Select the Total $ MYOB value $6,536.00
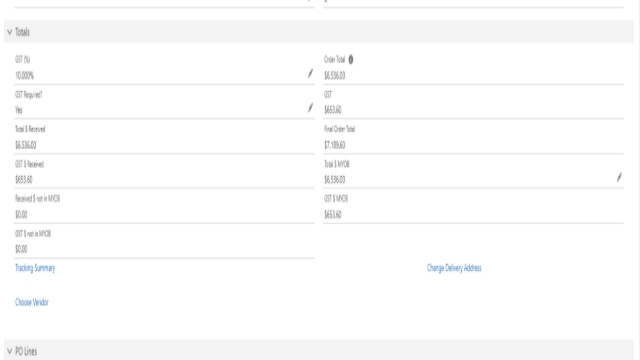640x360 pixels. point(335,180)
